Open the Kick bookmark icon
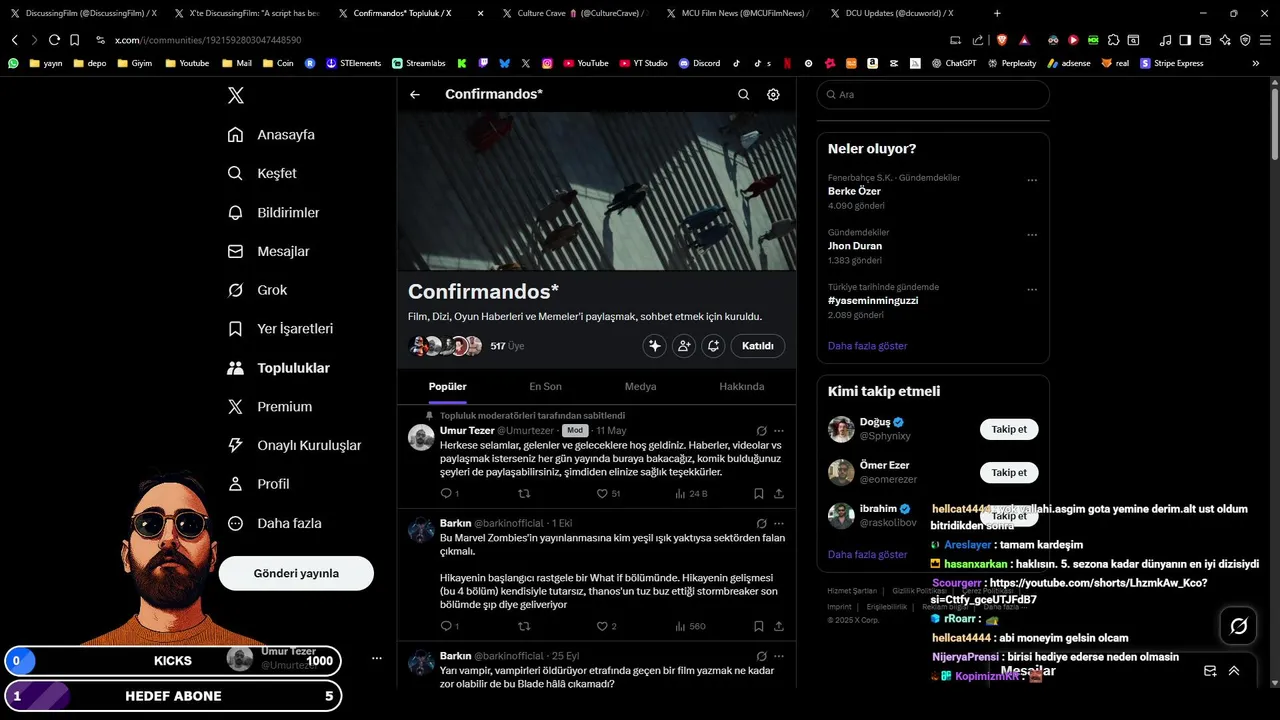 [462, 63]
